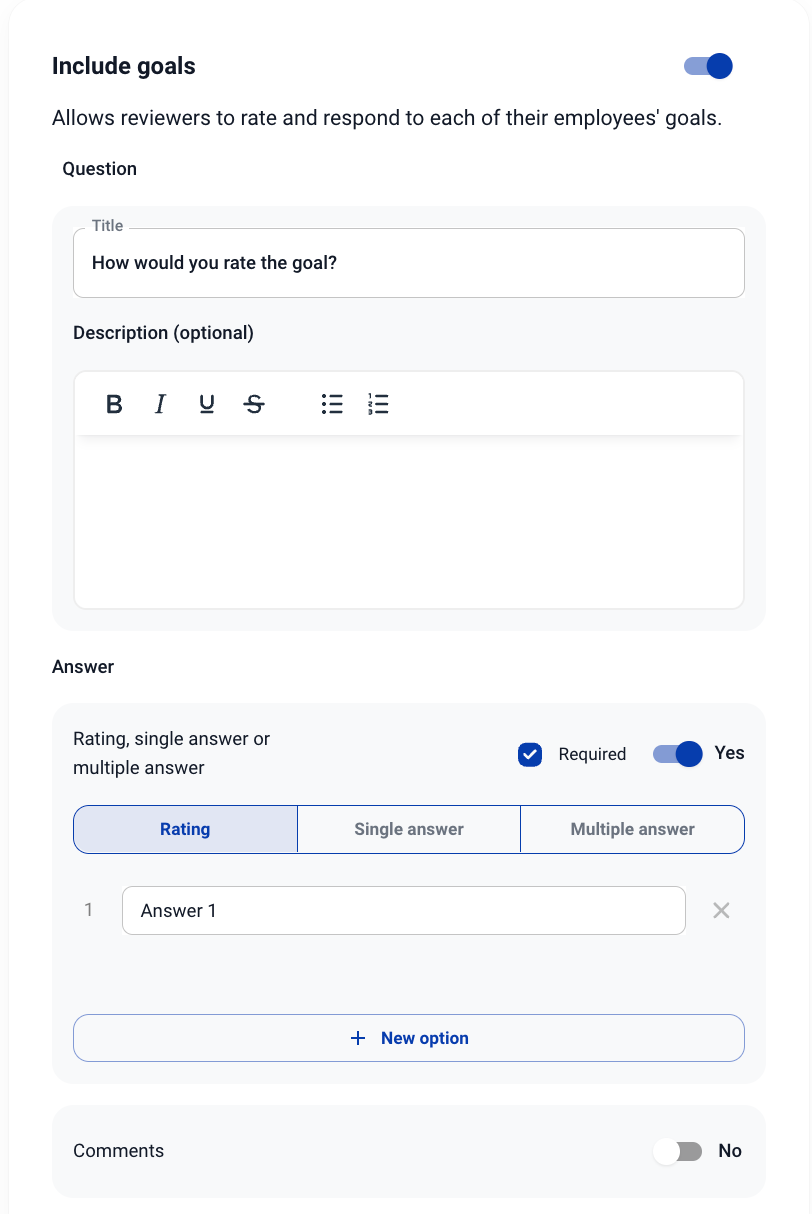This screenshot has height=1214, width=812.
Task: Turn off the Include goals switch
Action: tap(708, 66)
